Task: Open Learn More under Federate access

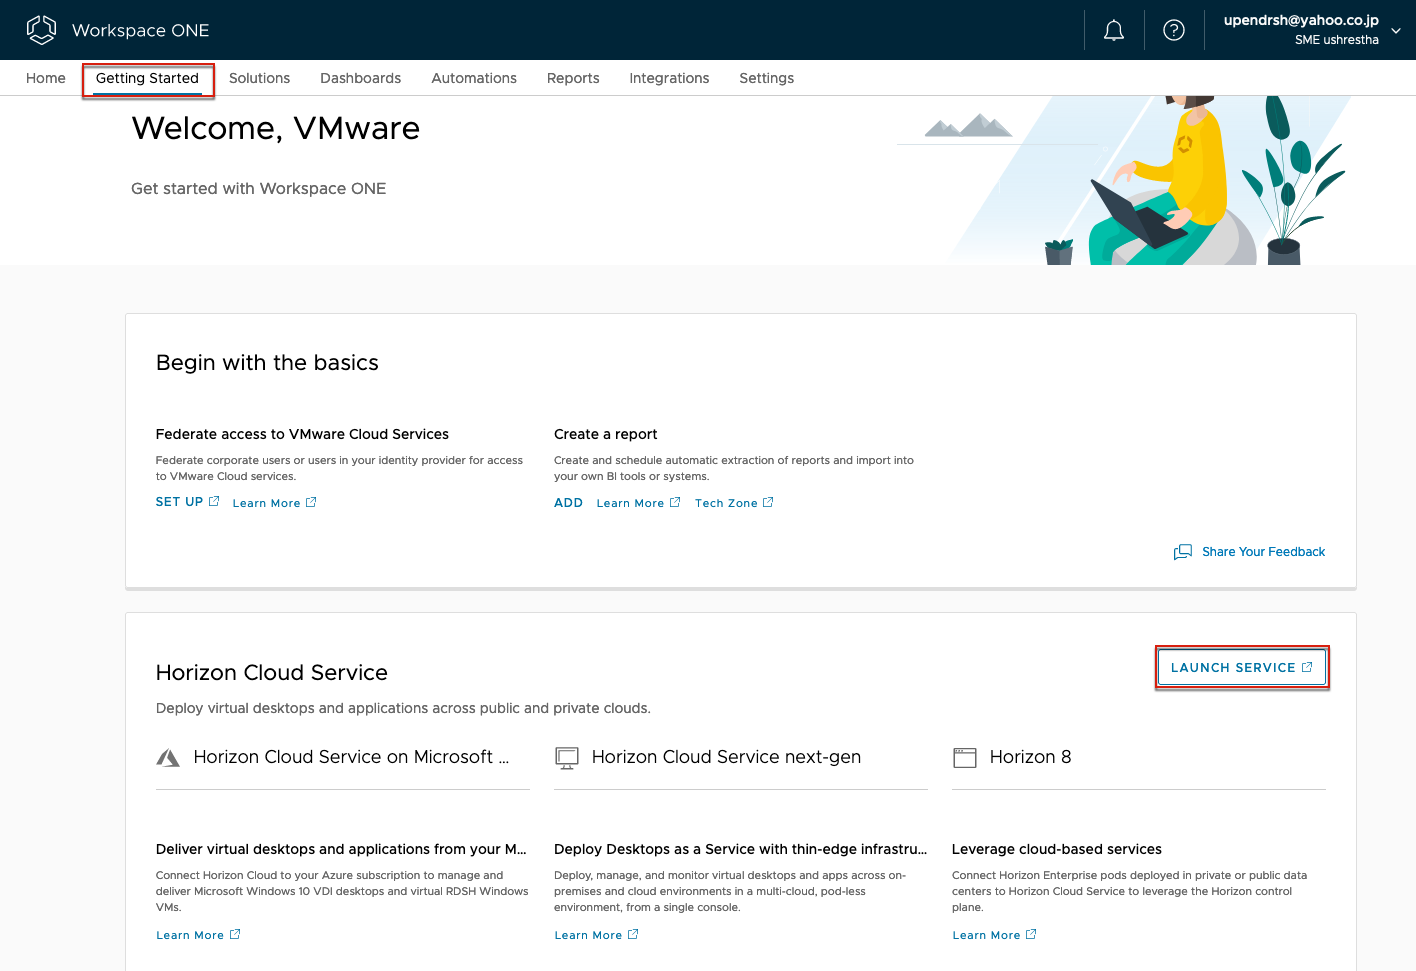Action: 266,503
